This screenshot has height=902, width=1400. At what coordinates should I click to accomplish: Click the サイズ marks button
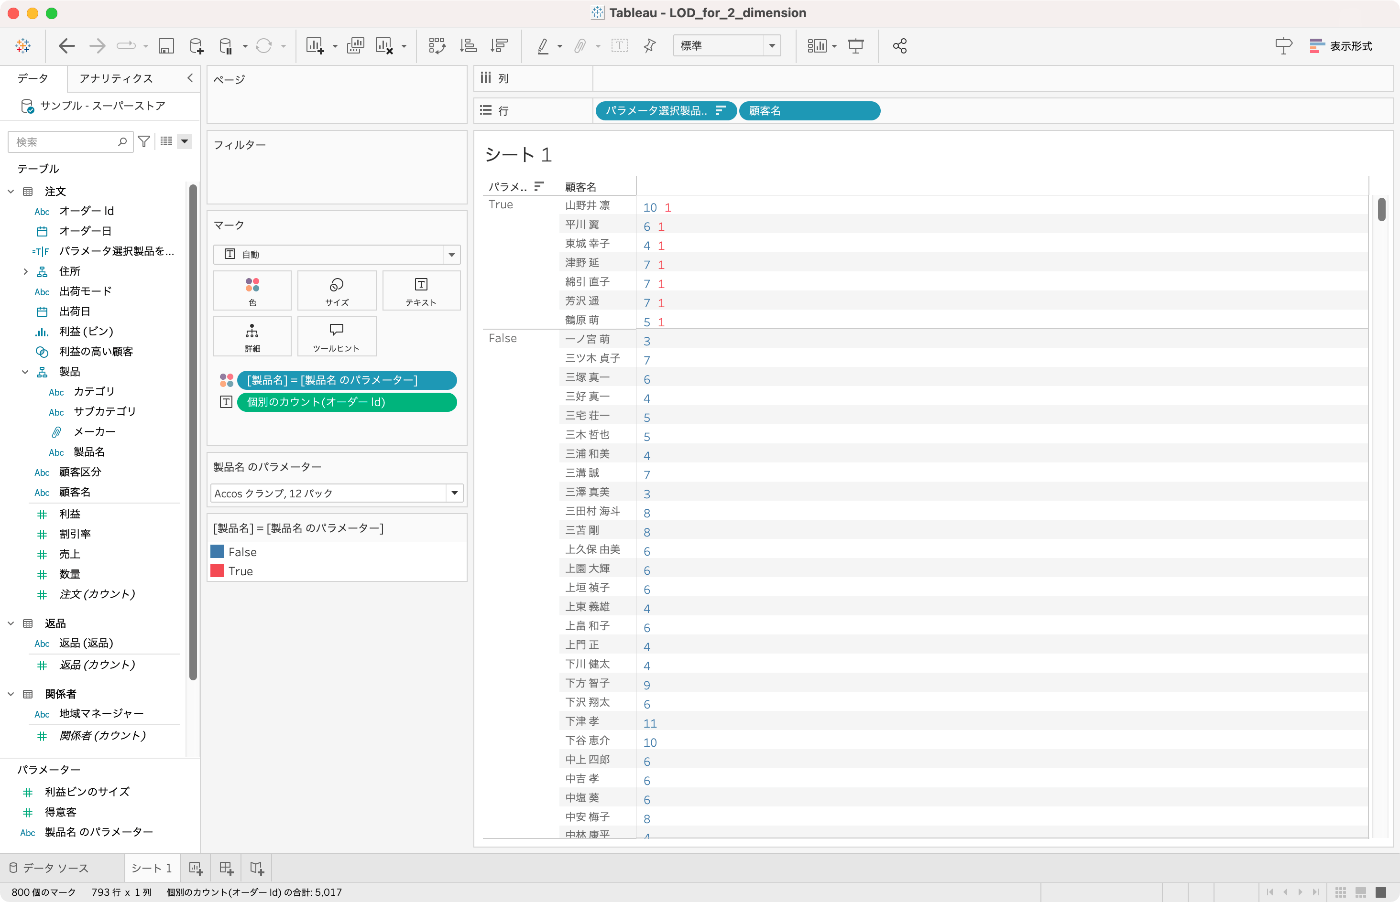coord(337,291)
